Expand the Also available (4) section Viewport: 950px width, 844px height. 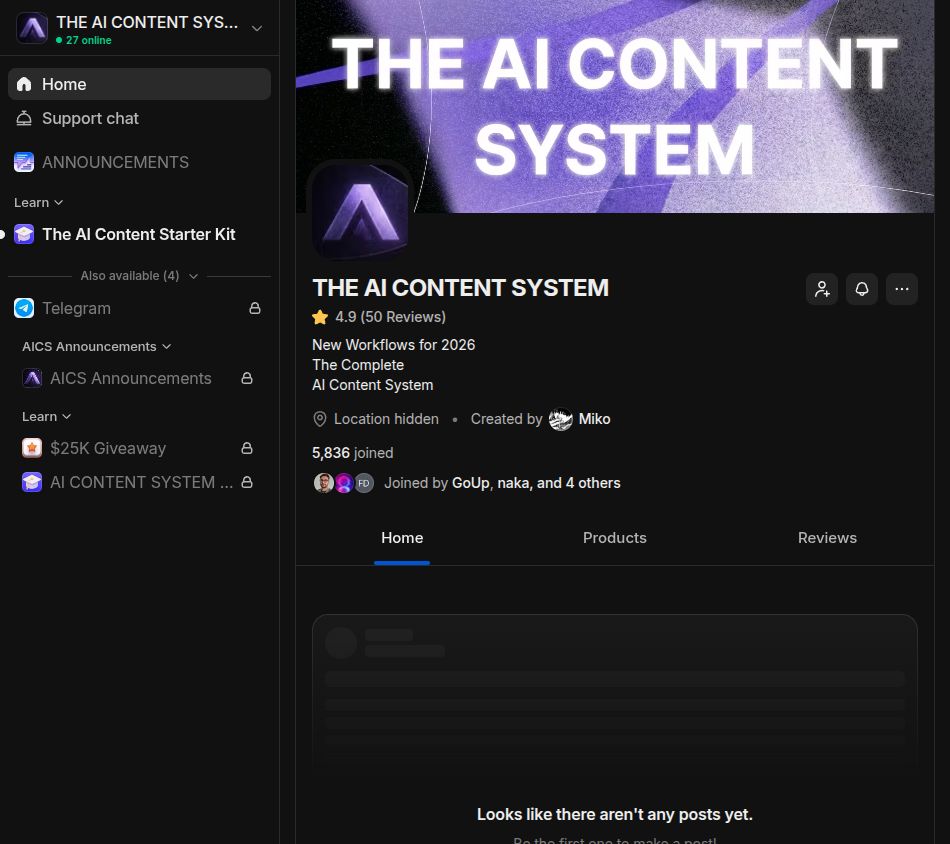139,276
